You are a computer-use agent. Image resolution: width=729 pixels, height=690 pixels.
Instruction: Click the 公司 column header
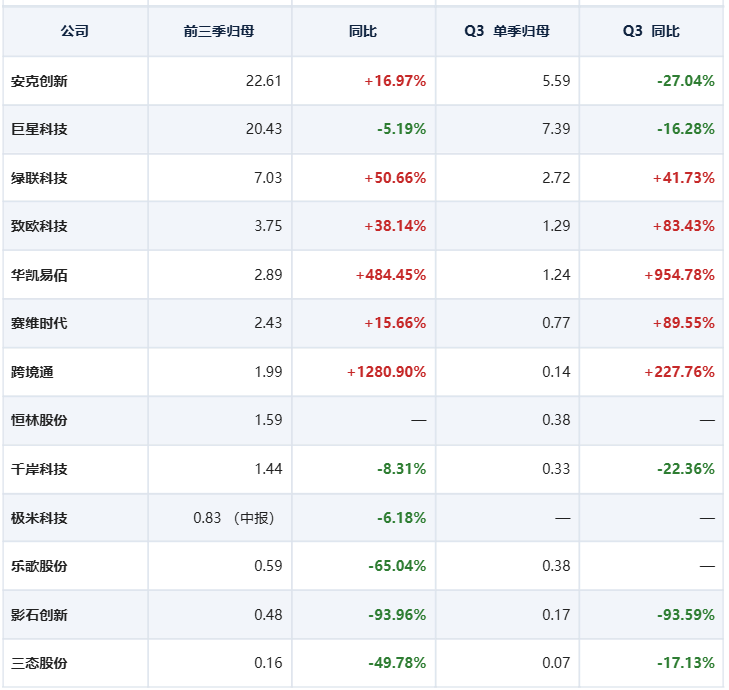[74, 31]
